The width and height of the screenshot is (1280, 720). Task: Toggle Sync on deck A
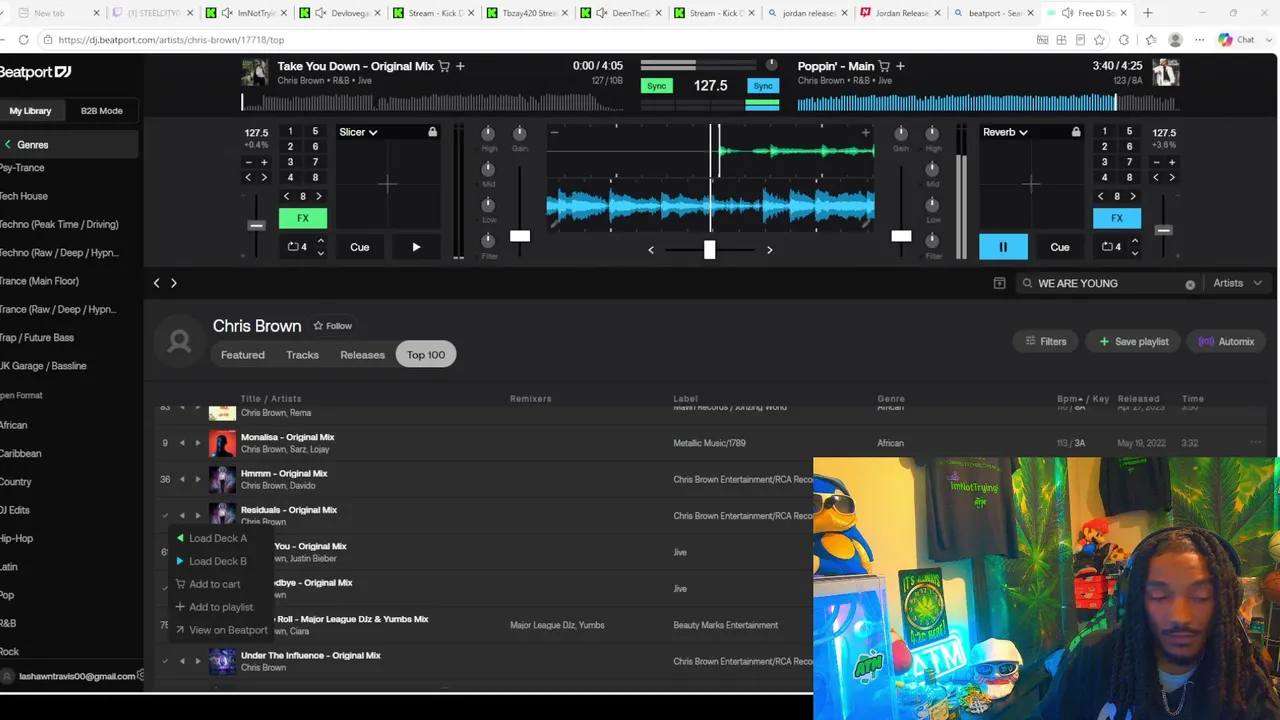pos(656,86)
